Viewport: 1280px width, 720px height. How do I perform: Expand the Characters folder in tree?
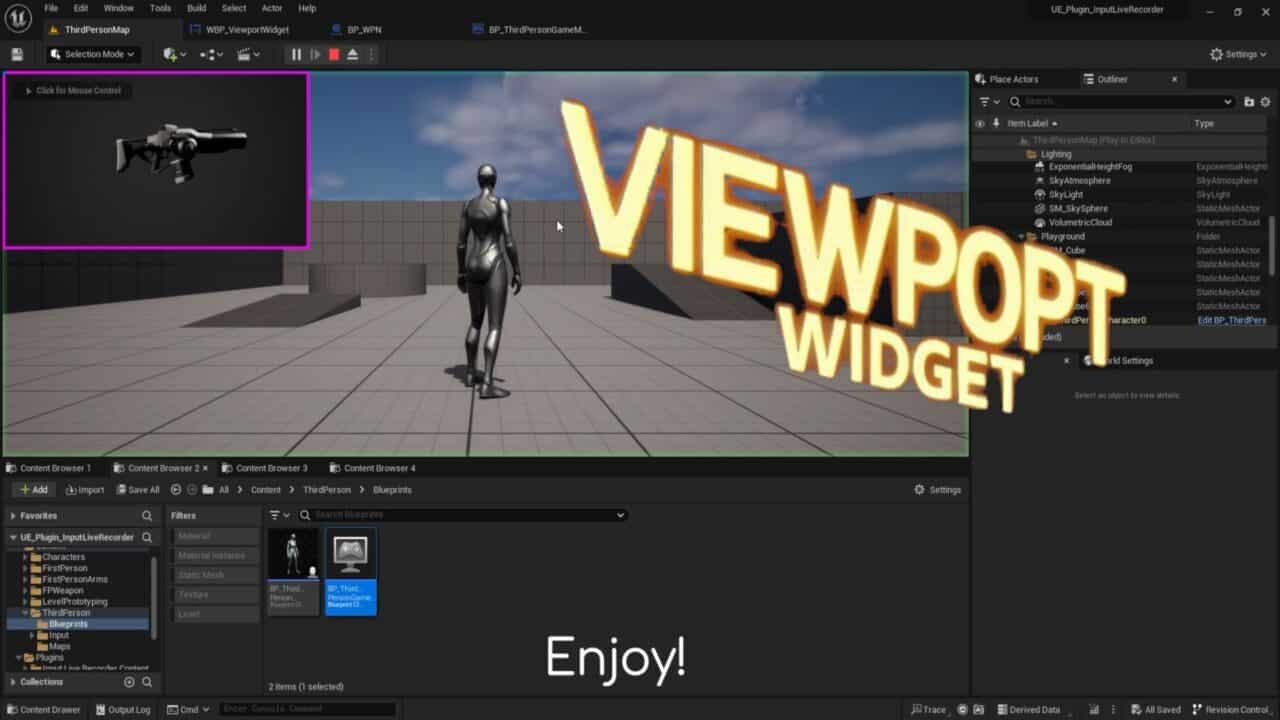[x=26, y=557]
